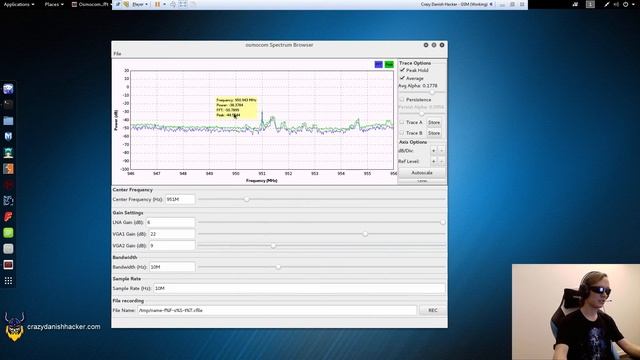This screenshot has width=640, height=360.
Task: Click the Sample Rate input field
Action: [299, 288]
